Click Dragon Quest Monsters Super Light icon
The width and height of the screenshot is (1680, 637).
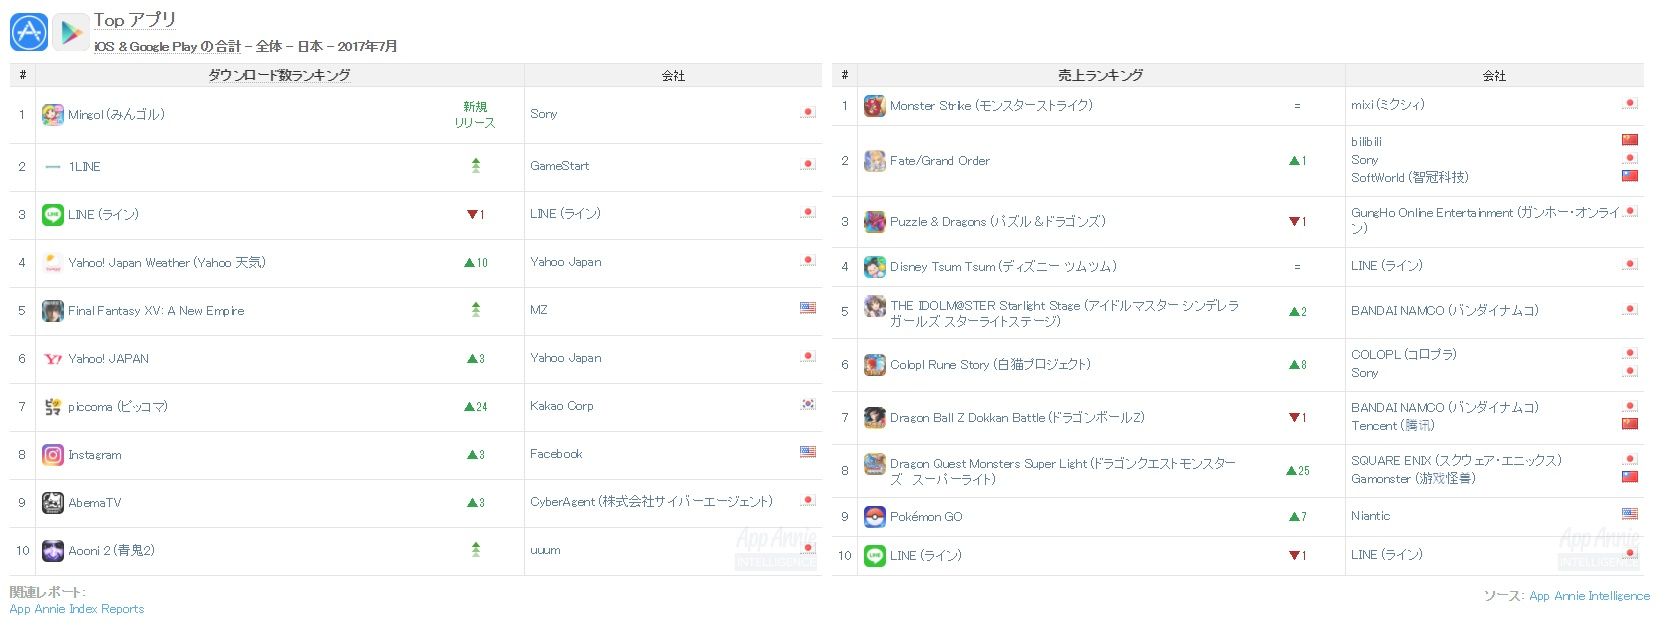(x=875, y=464)
